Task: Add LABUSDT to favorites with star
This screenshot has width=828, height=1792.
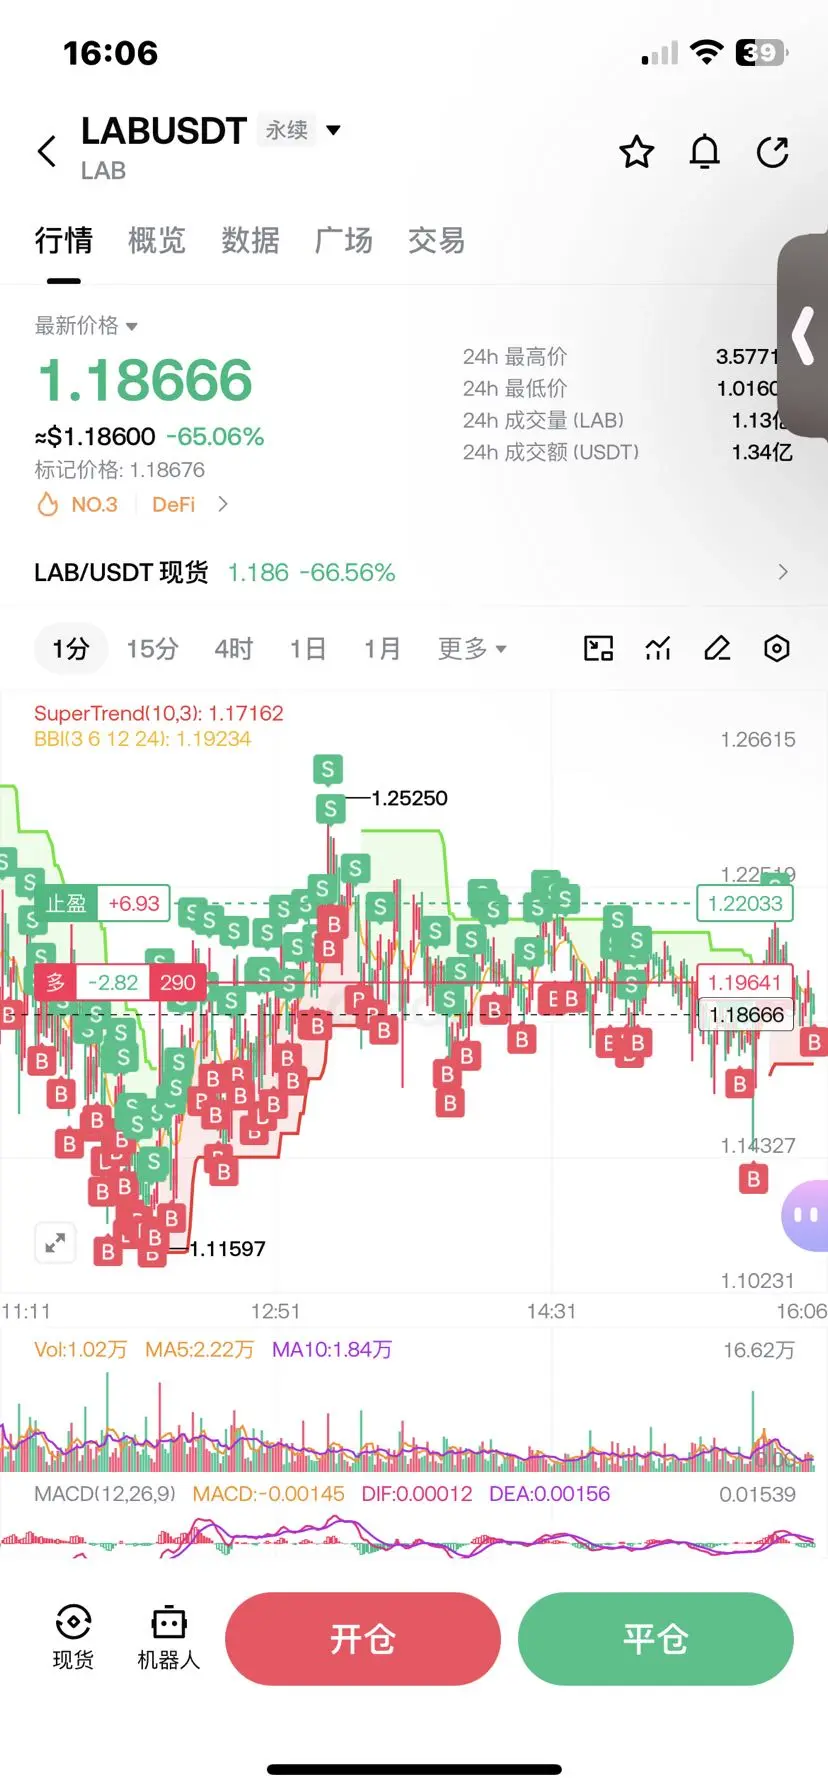Action: click(x=637, y=152)
